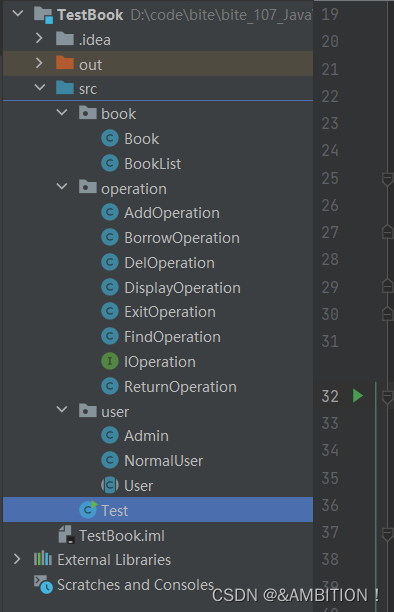Screen dimensions: 394x612
Task: Select the abstract User class icon
Action: click(x=110, y=486)
